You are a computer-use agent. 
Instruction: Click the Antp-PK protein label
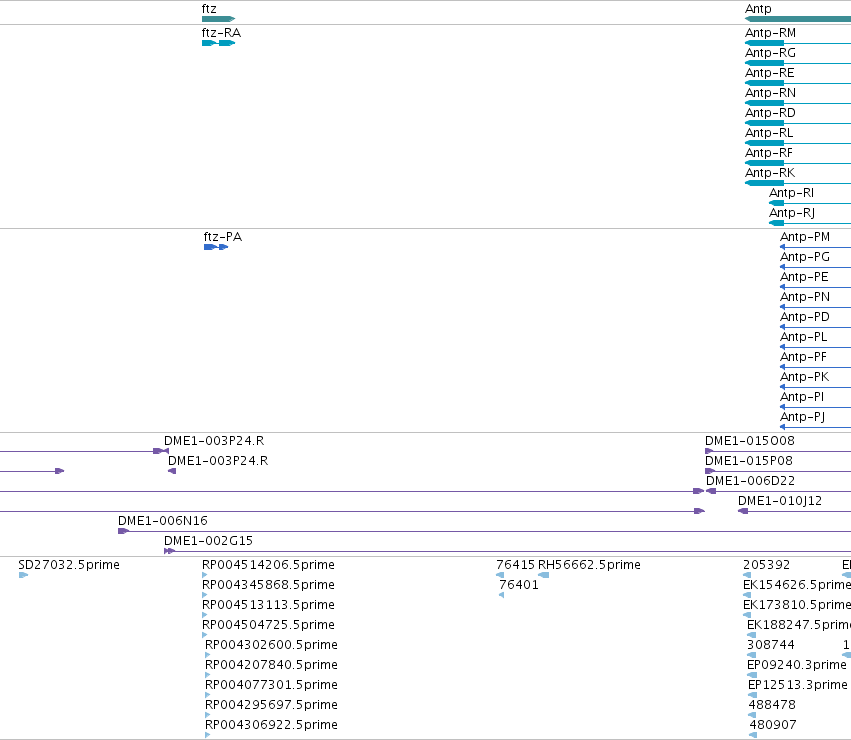point(804,377)
